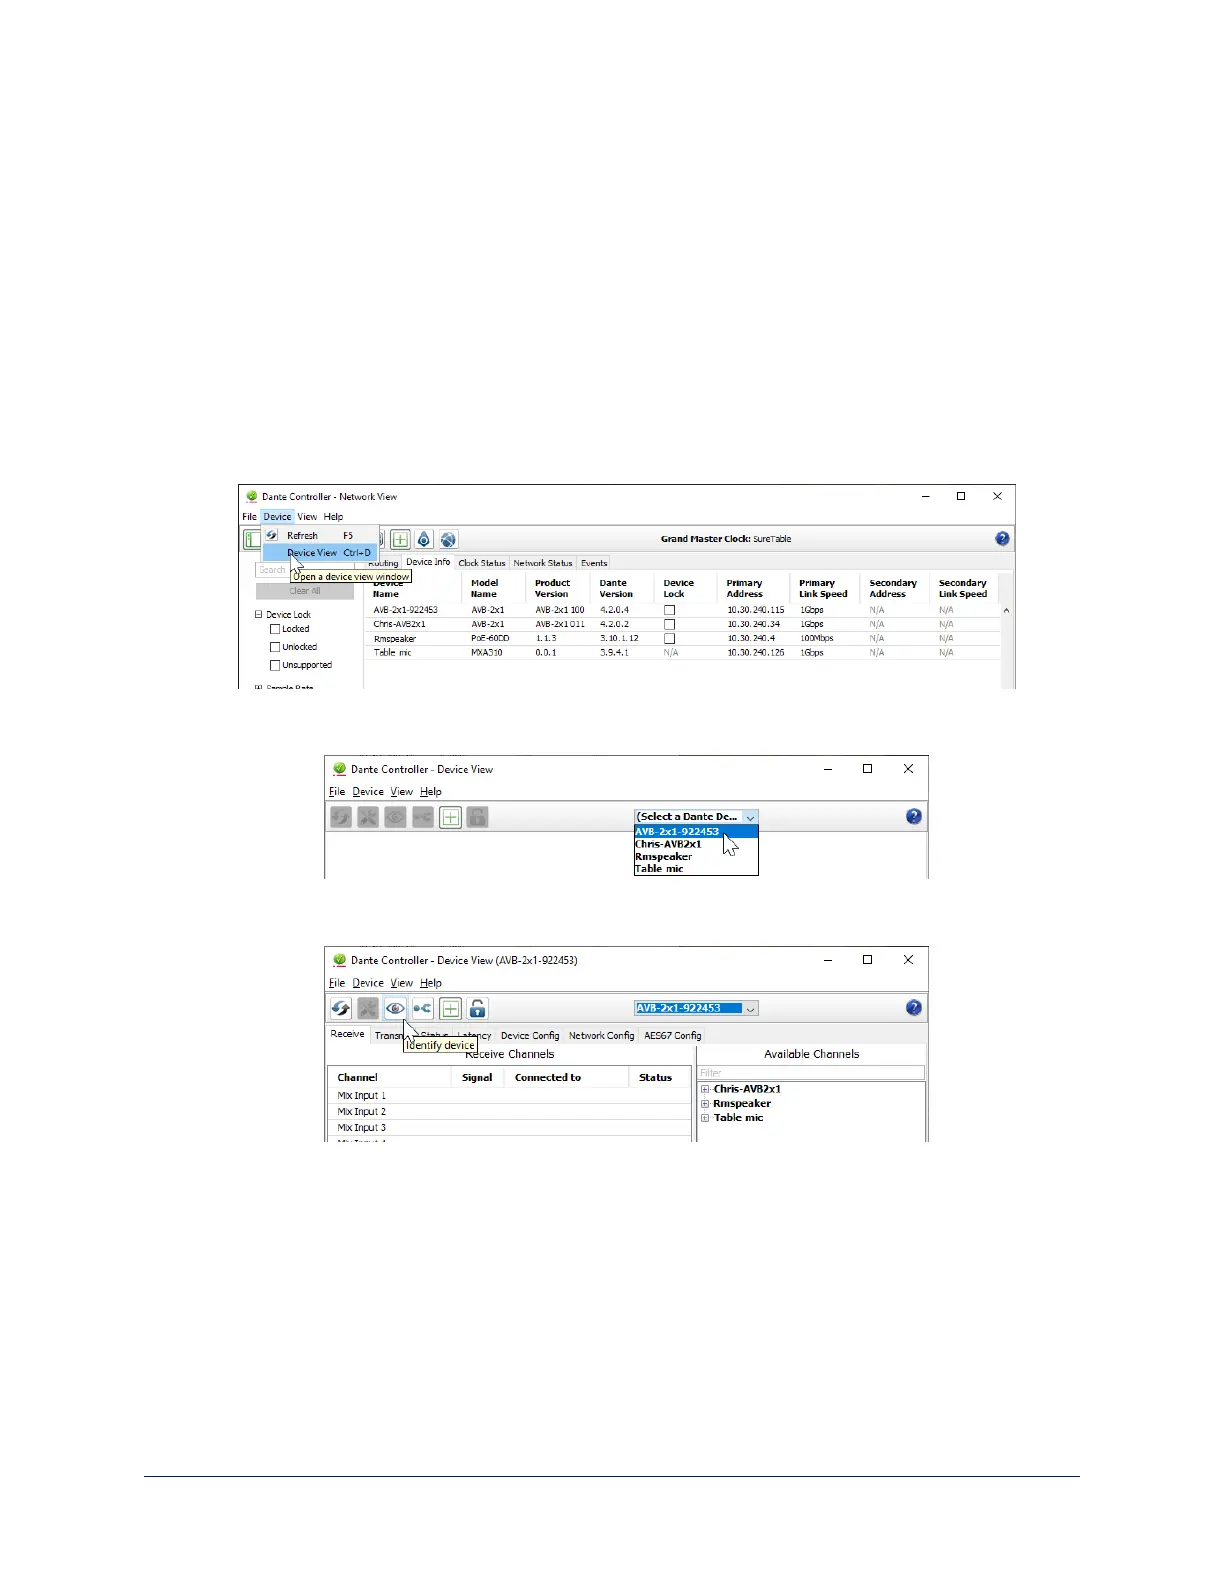Click the Clear All filter button
Viewport: 1224px width, 1584px height.
(x=305, y=591)
